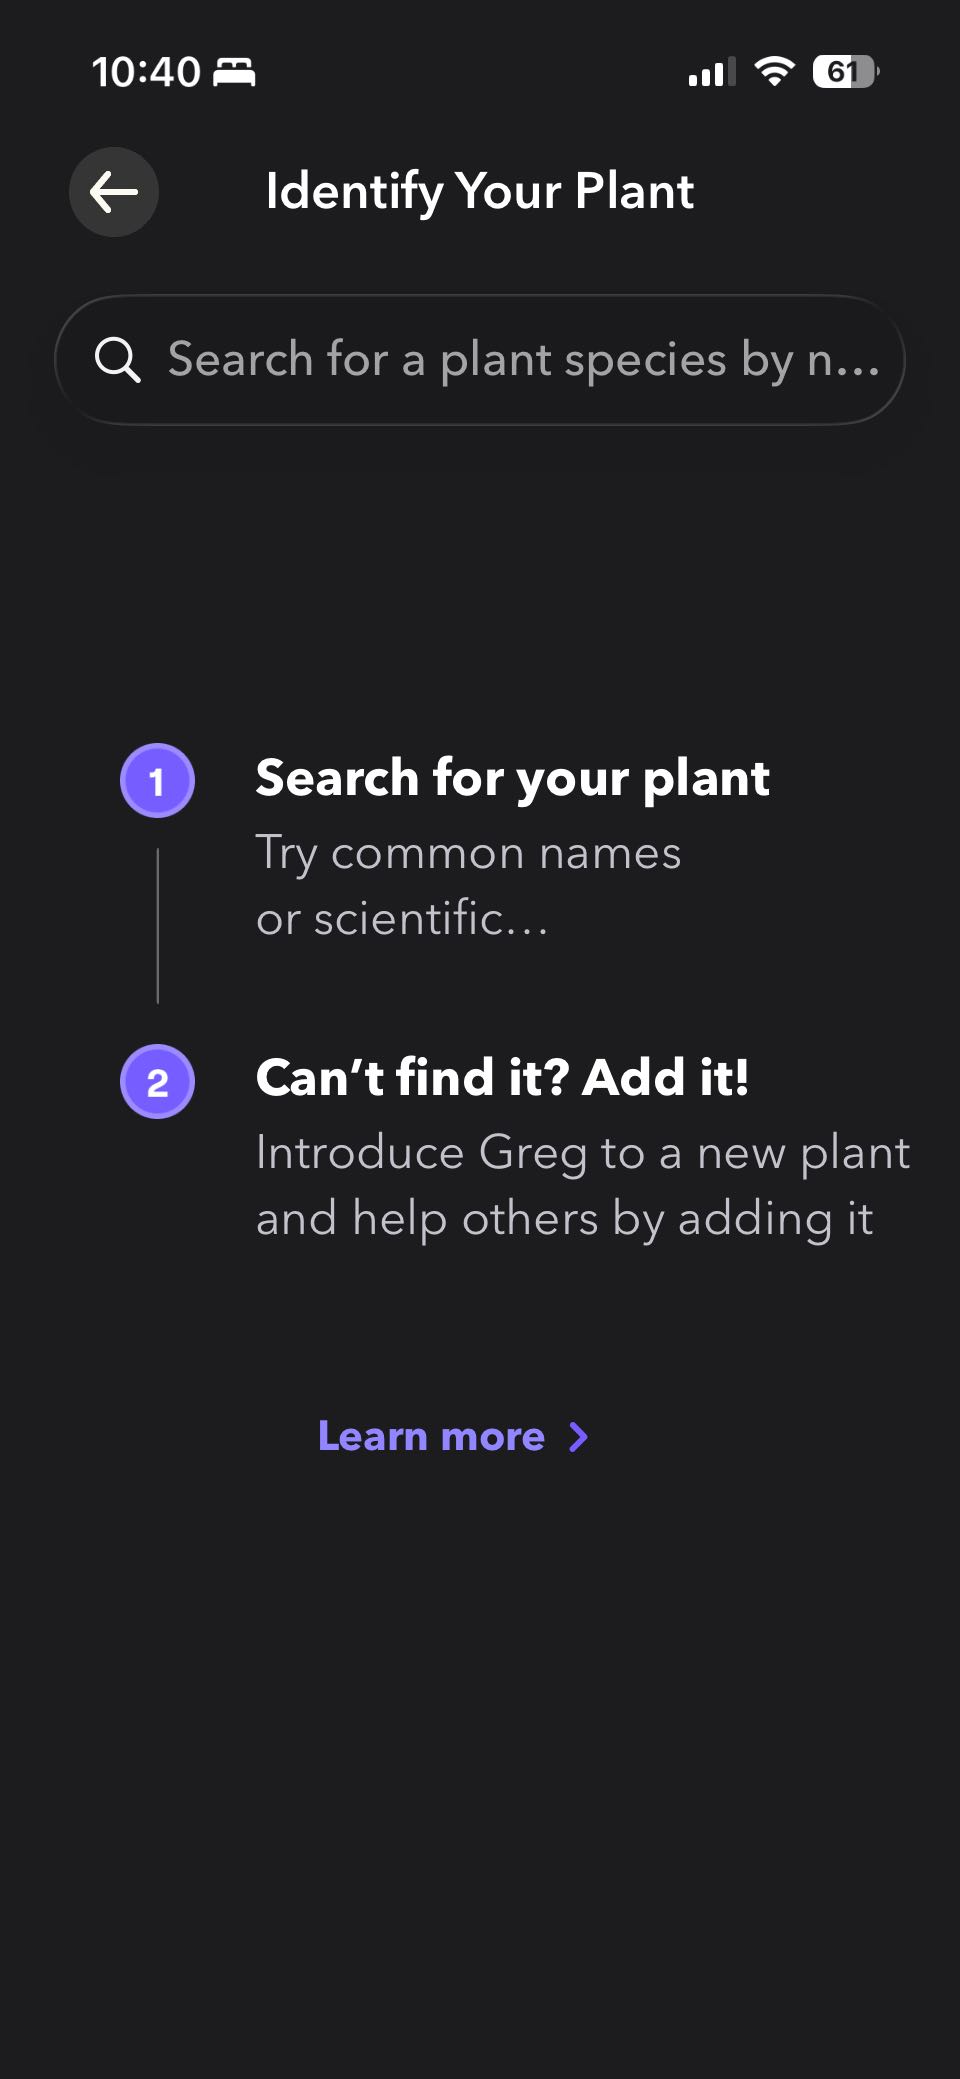The image size is (960, 2079).
Task: Tap Try common names or scientific text
Action: [x=468, y=886]
